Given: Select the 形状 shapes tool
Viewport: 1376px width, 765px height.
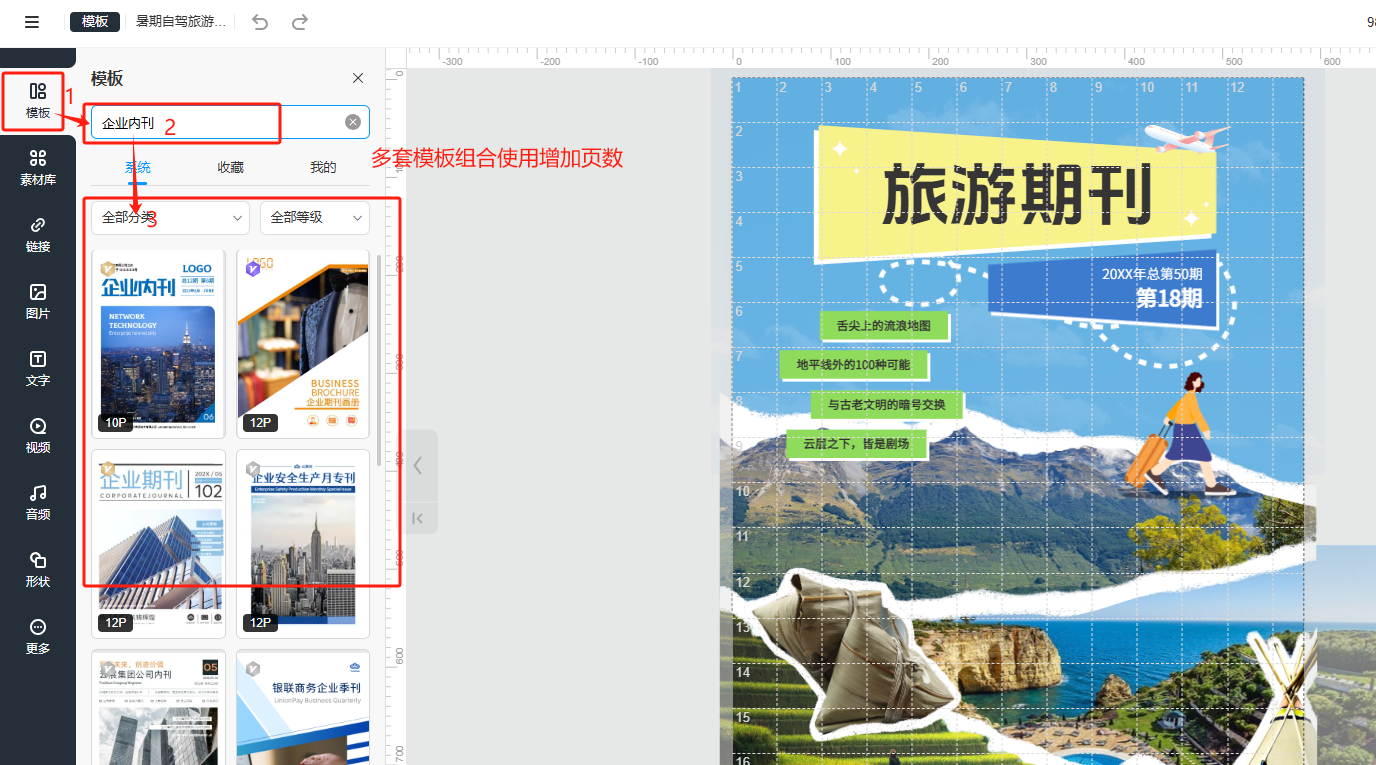Looking at the screenshot, I should pyautogui.click(x=38, y=569).
